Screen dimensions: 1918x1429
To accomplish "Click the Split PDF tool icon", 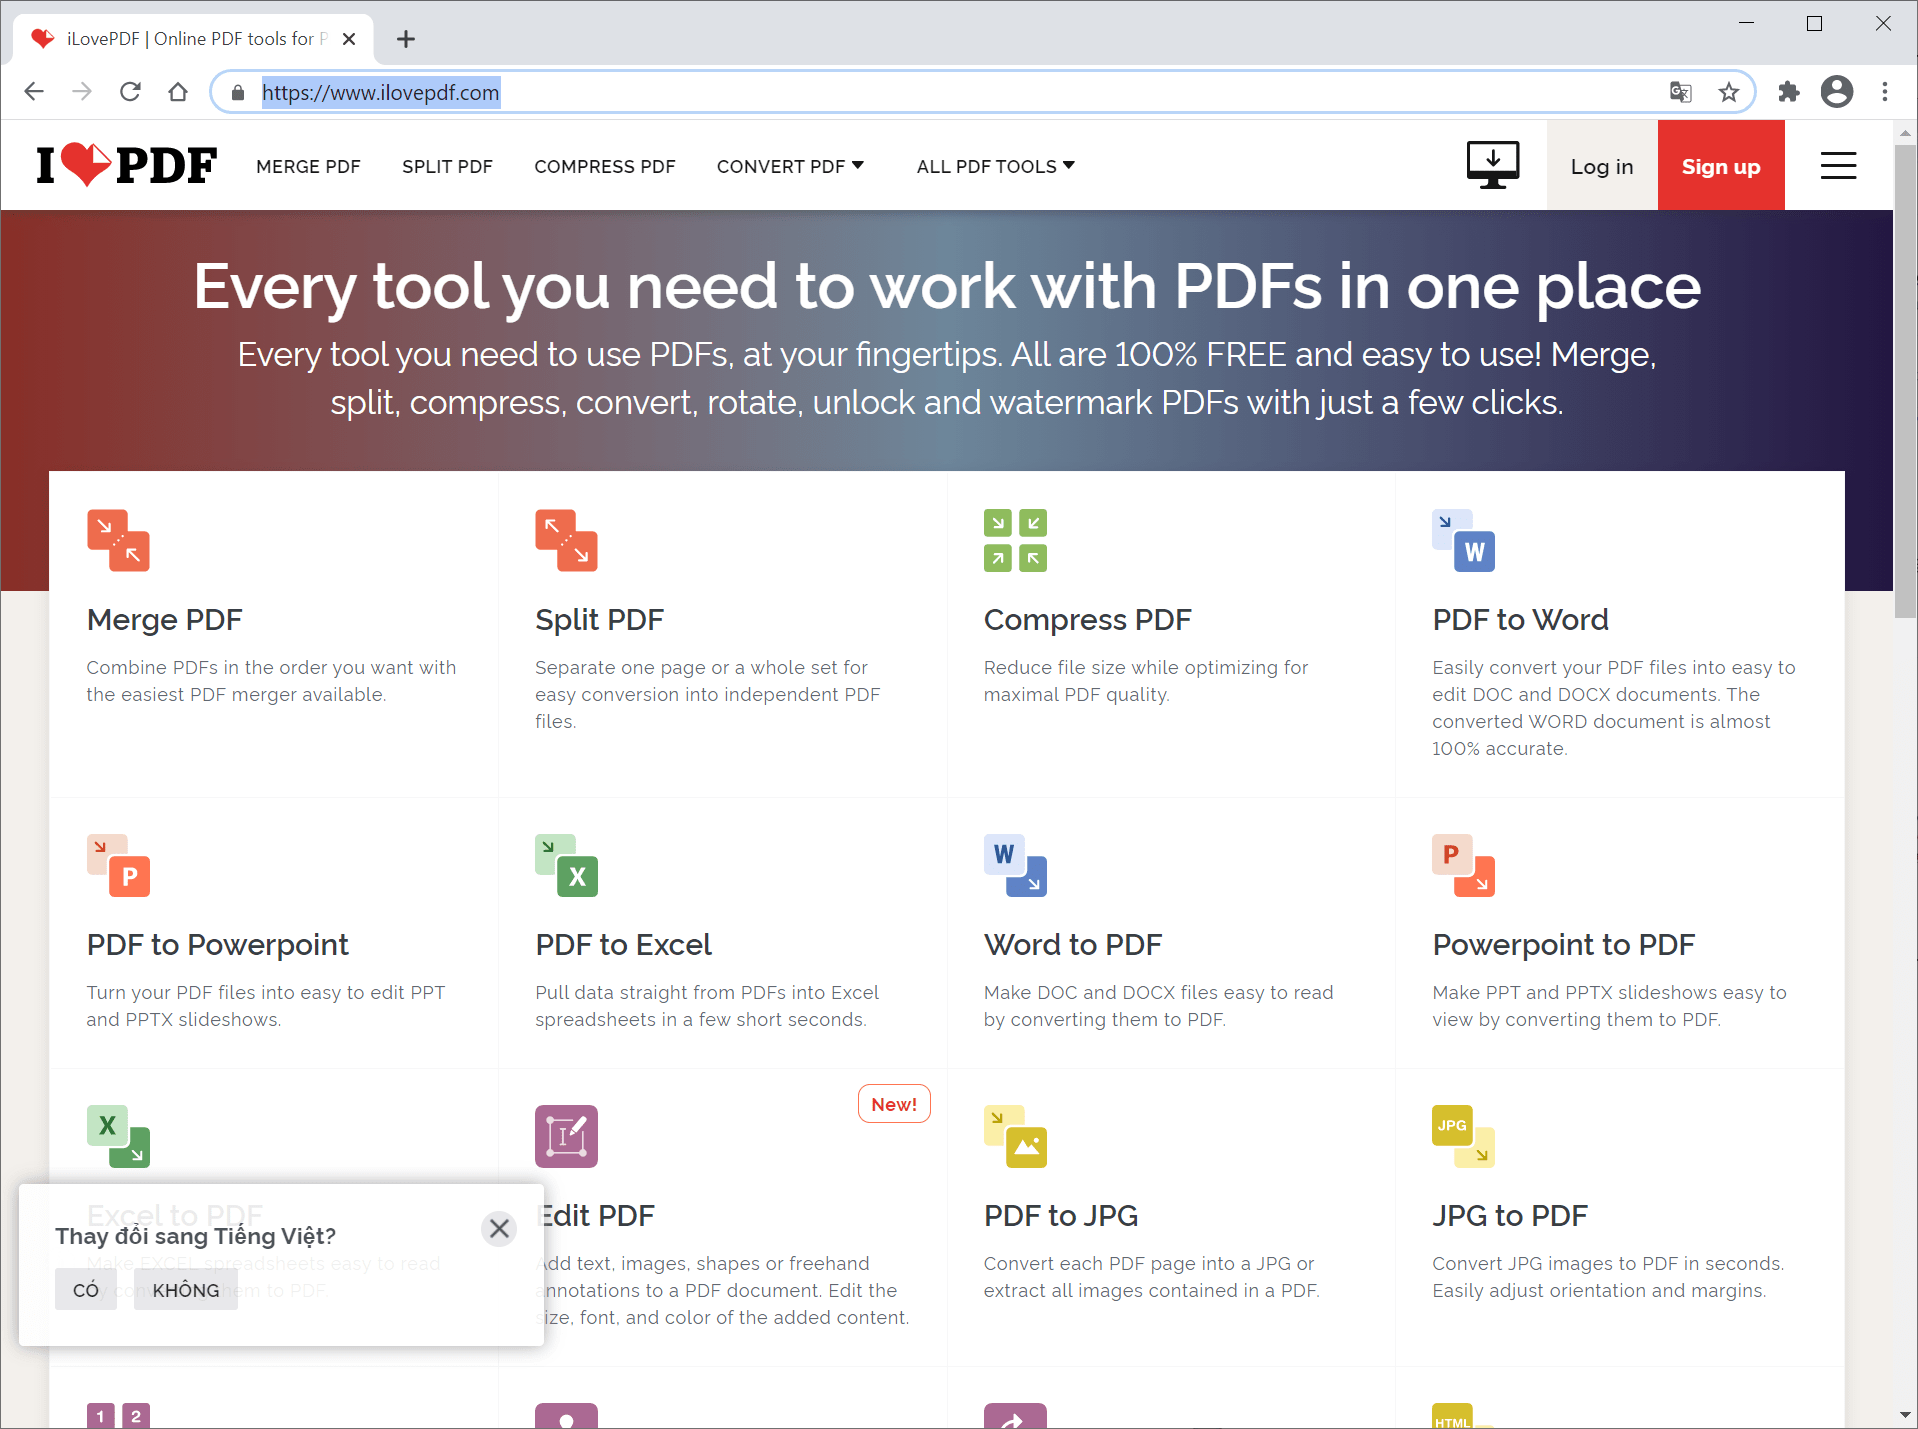I will [x=566, y=540].
